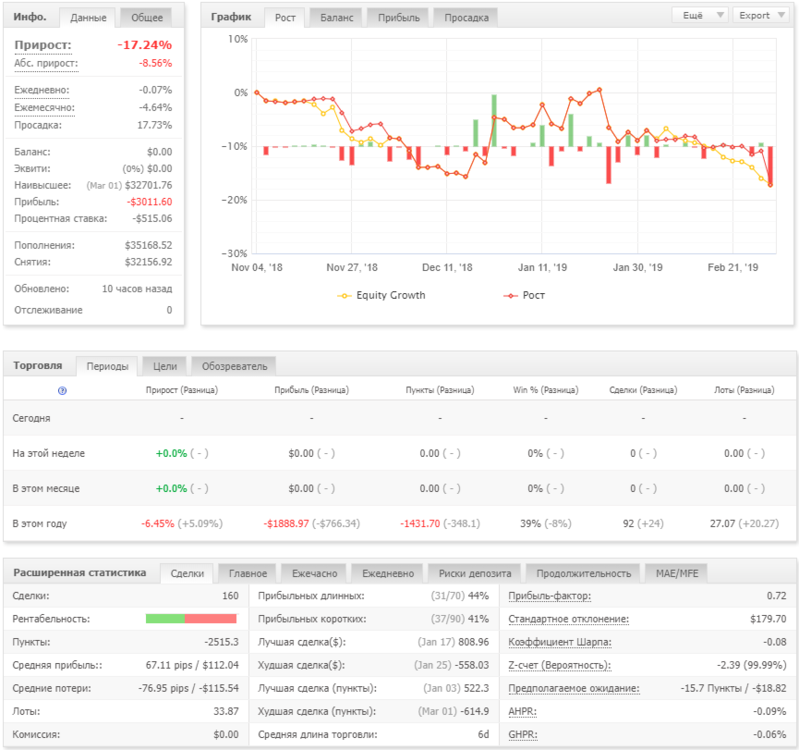Click the GHPR label
The height and width of the screenshot is (750, 799).
click(x=522, y=735)
